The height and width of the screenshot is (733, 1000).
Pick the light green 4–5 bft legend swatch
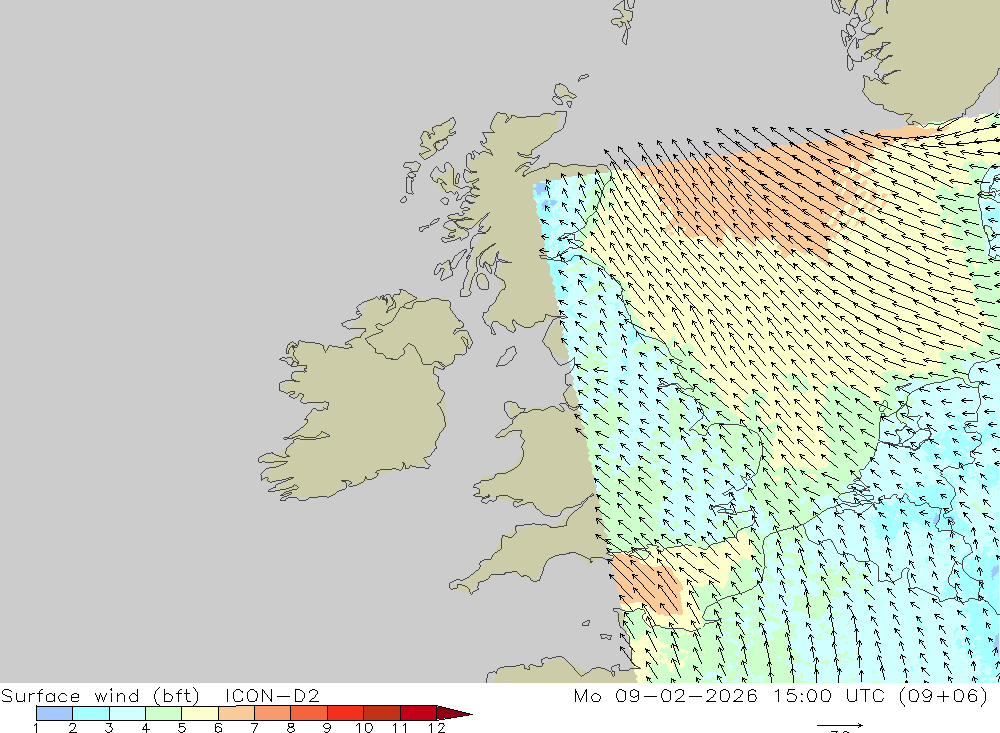tap(163, 713)
